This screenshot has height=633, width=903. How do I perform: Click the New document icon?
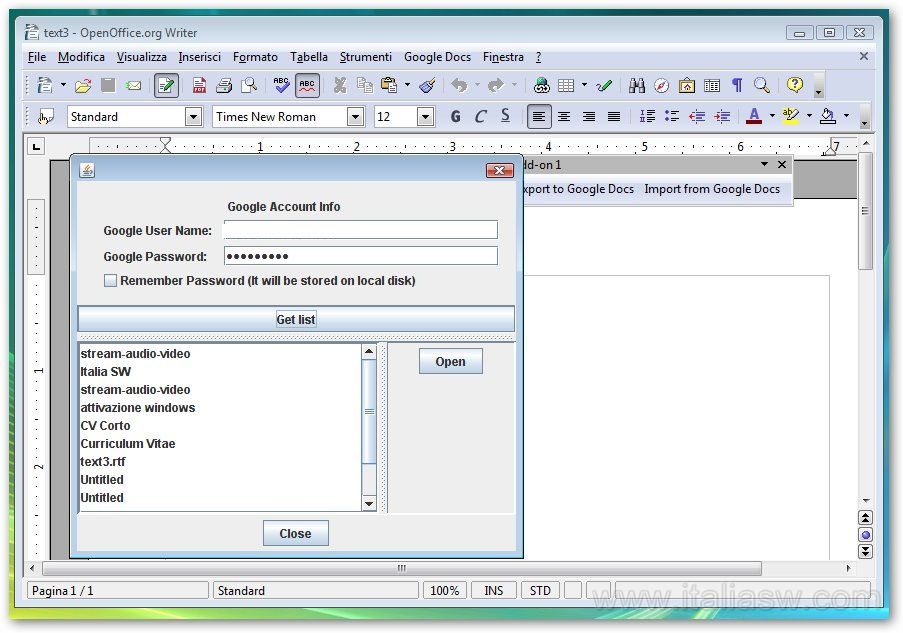tap(45, 85)
